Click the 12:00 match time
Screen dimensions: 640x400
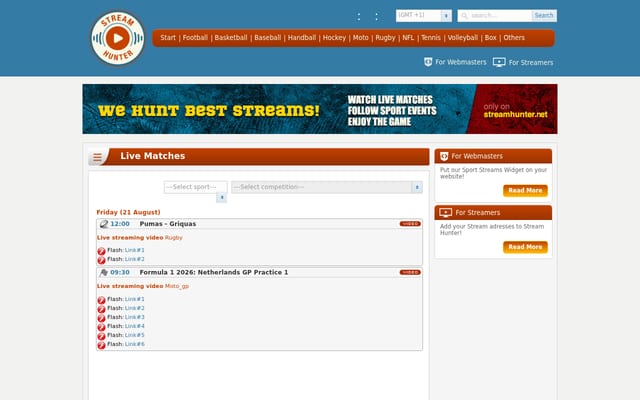120,224
